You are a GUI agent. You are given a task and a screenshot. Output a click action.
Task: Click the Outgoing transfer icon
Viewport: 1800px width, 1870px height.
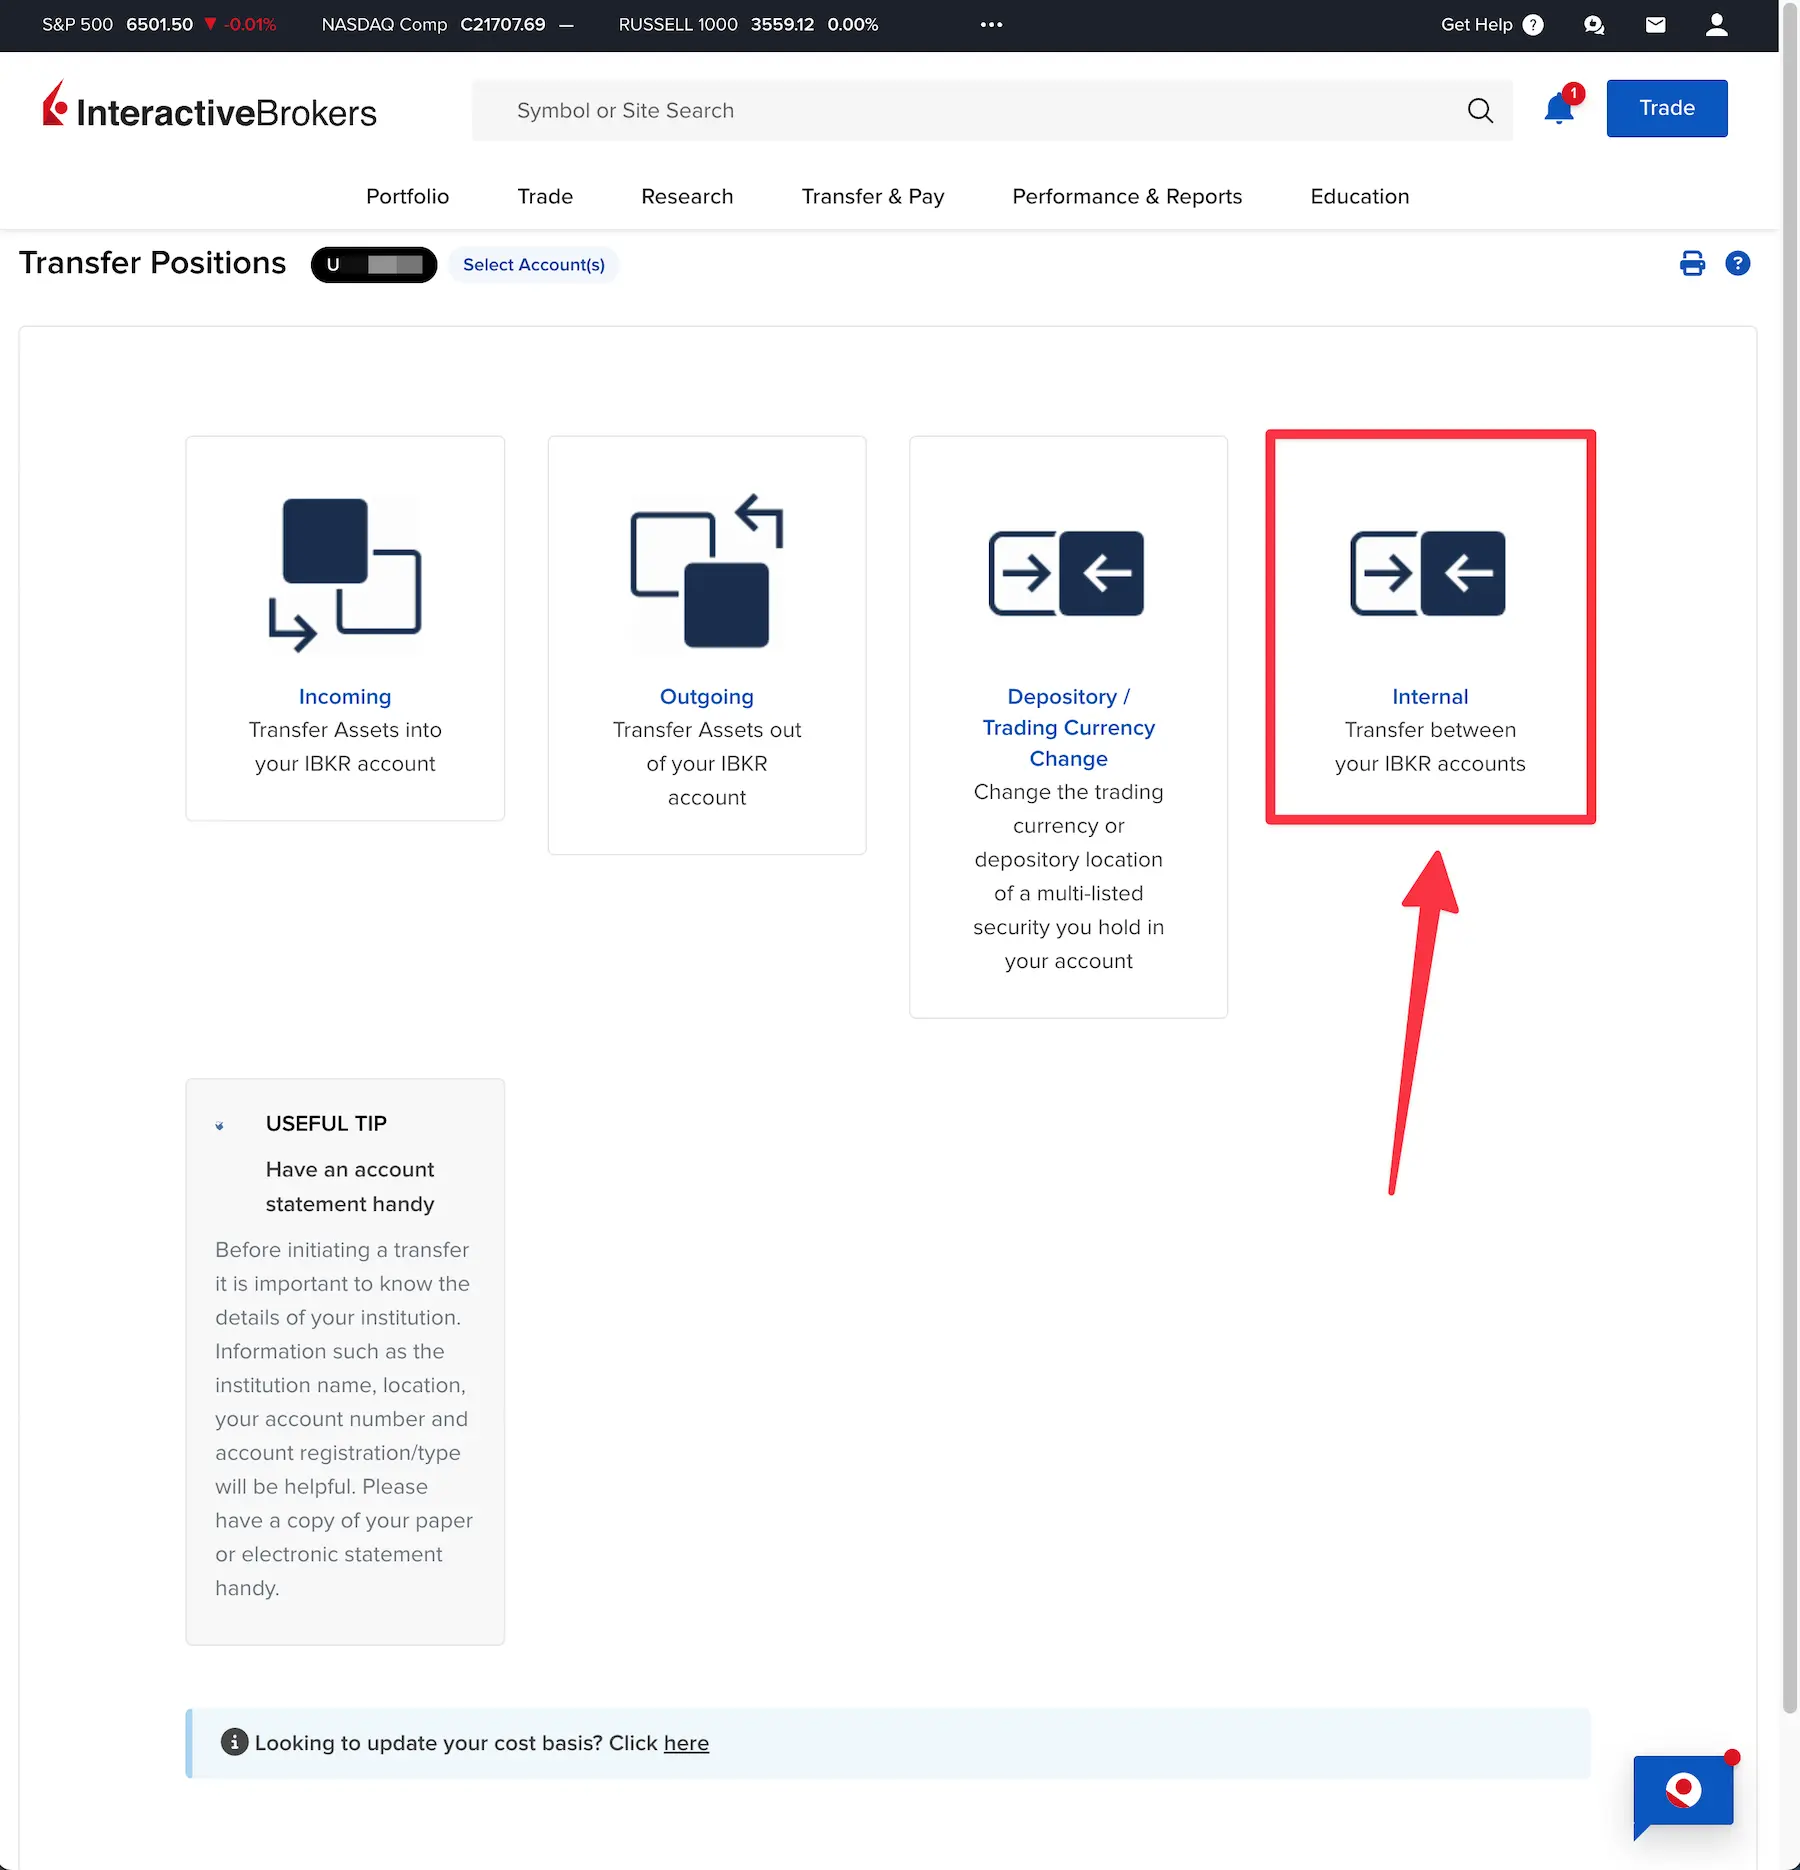(707, 572)
